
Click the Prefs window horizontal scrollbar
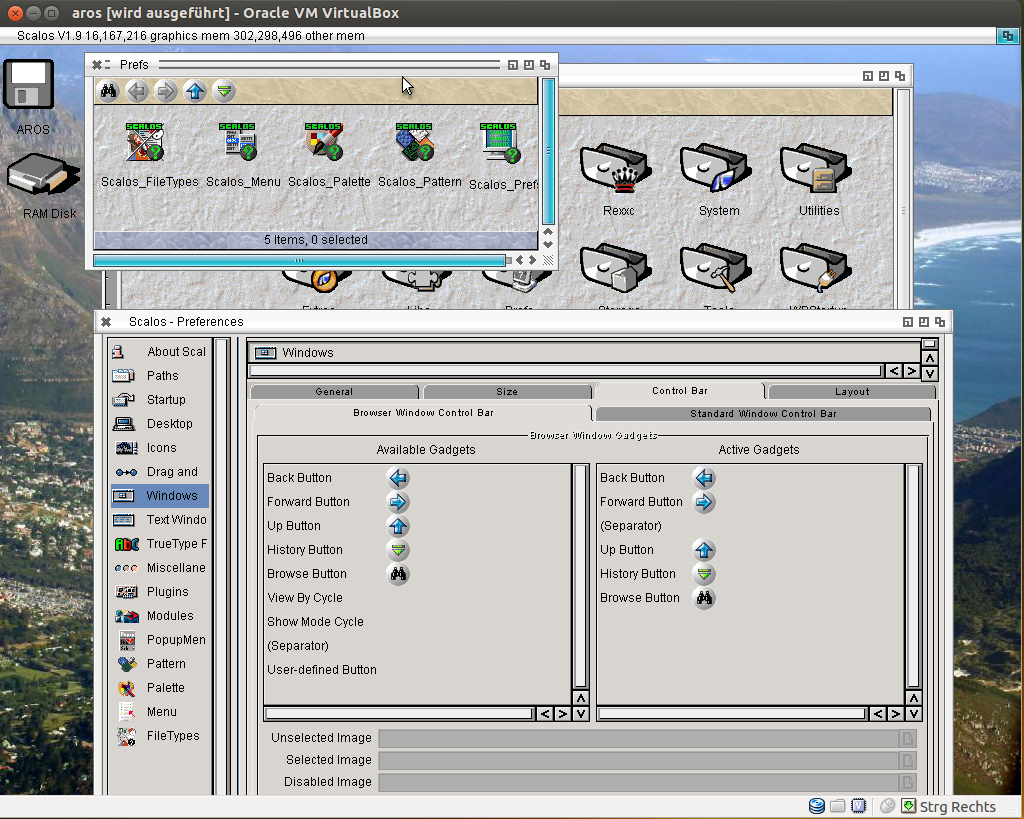pyautogui.click(x=298, y=261)
